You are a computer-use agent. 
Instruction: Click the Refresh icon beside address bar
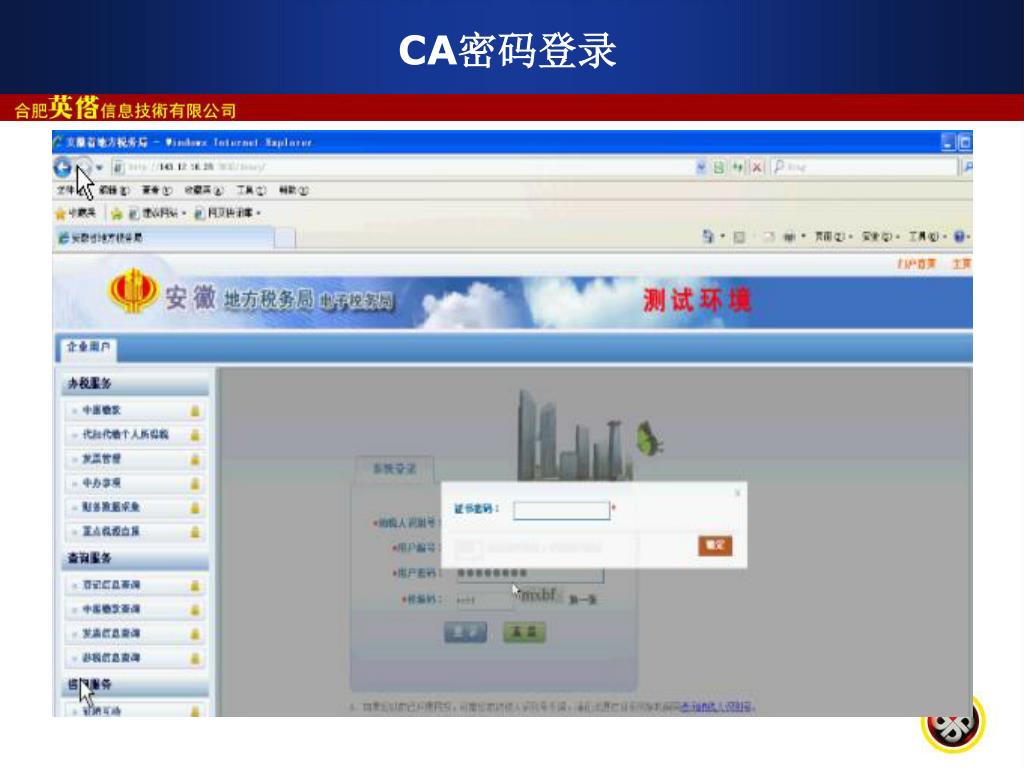[x=738, y=167]
